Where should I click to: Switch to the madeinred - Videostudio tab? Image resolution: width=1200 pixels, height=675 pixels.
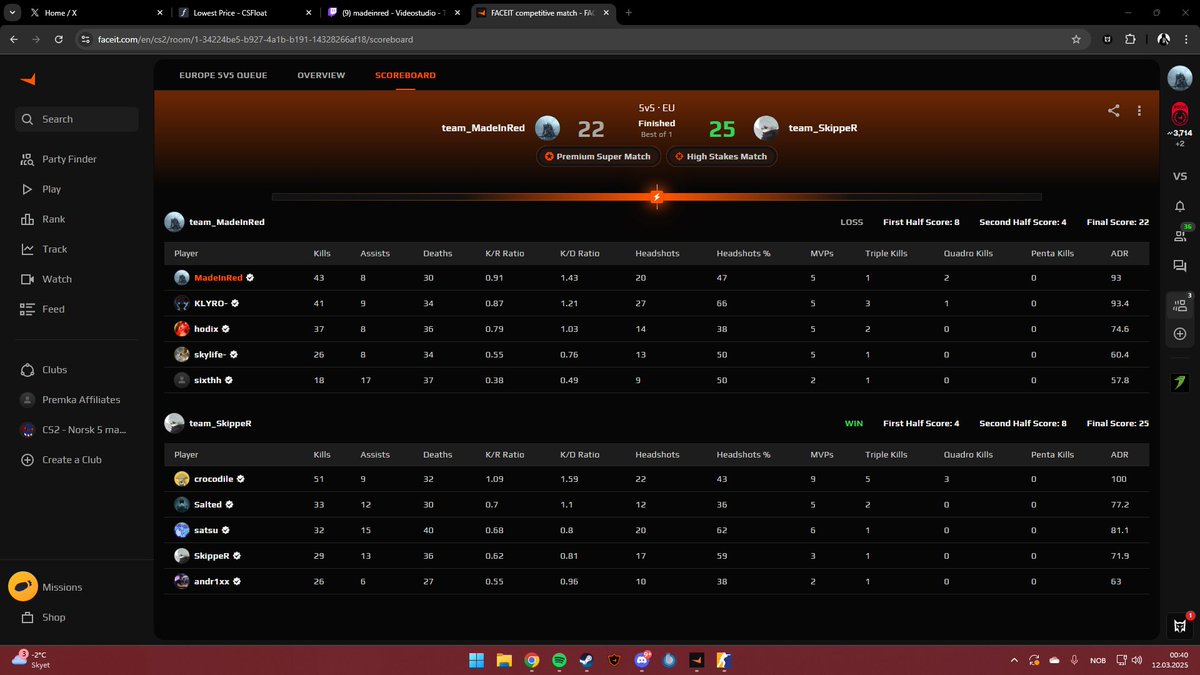(395, 13)
